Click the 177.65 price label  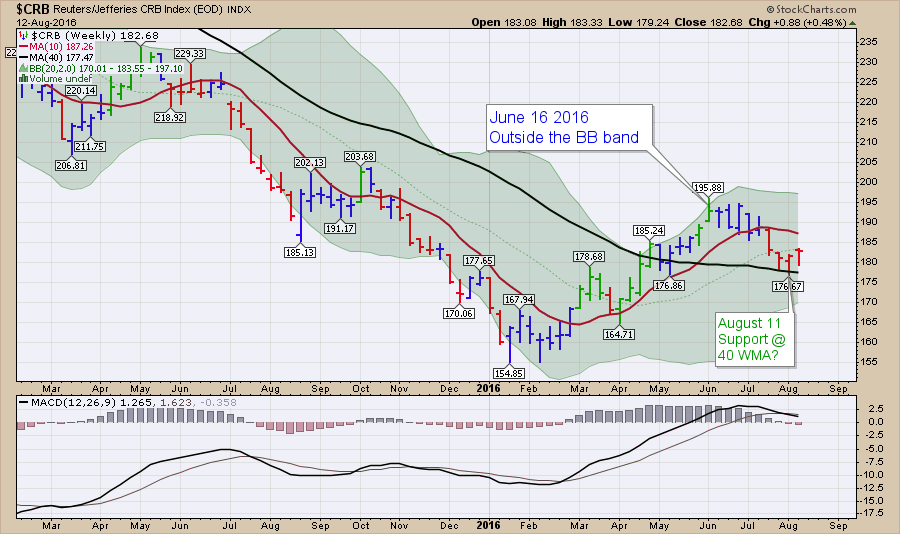pos(479,260)
